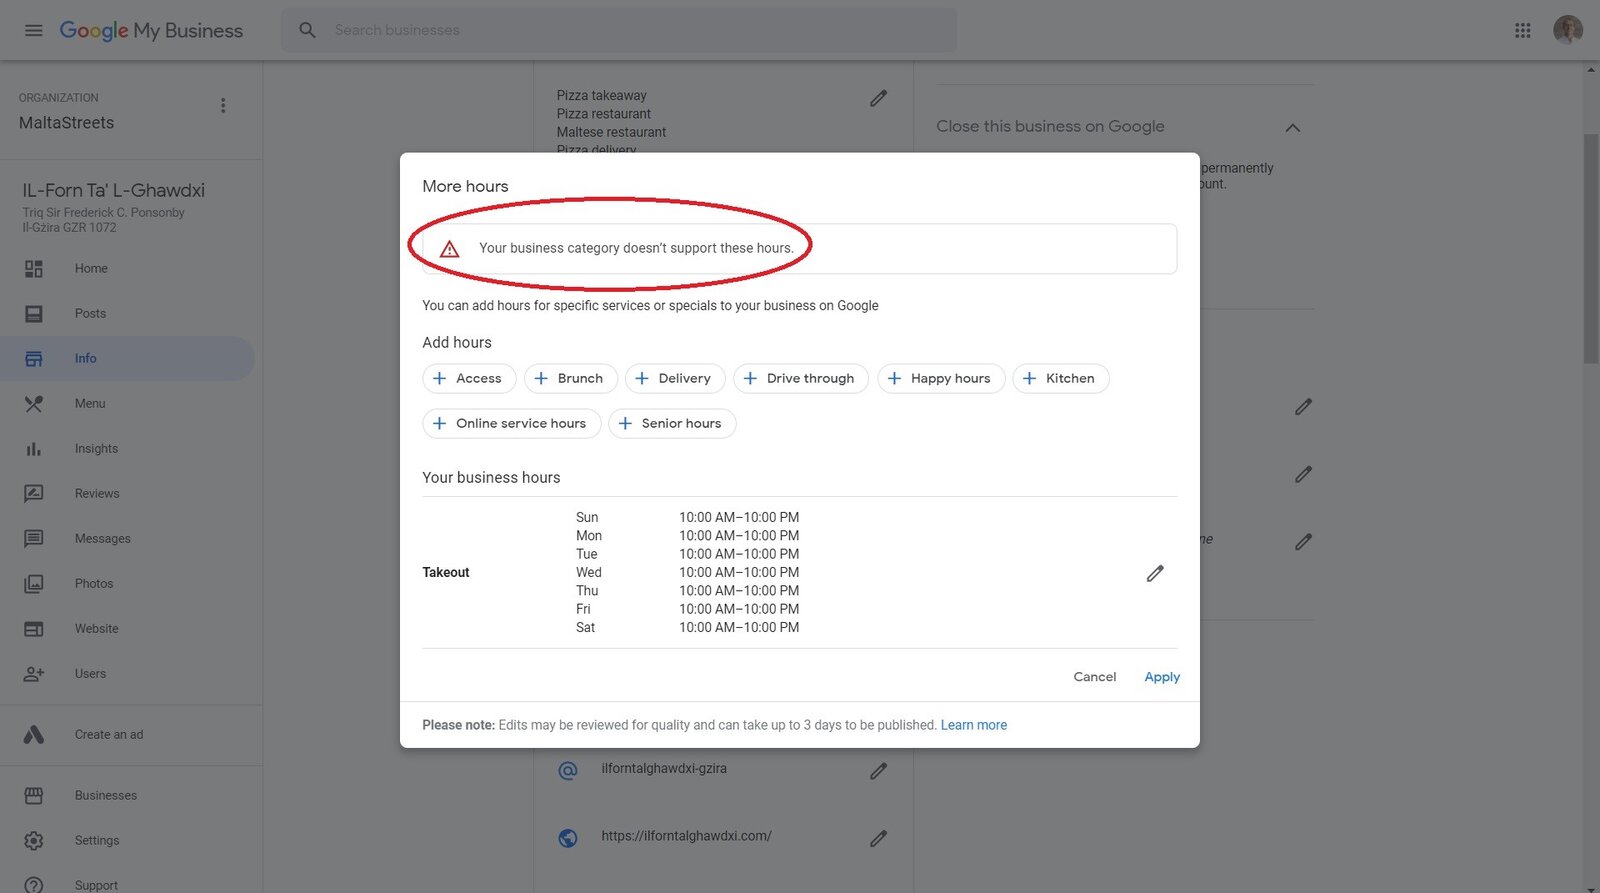Click the Website sidebar icon
Screen dimensions: 1600x893
pyautogui.click(x=34, y=629)
